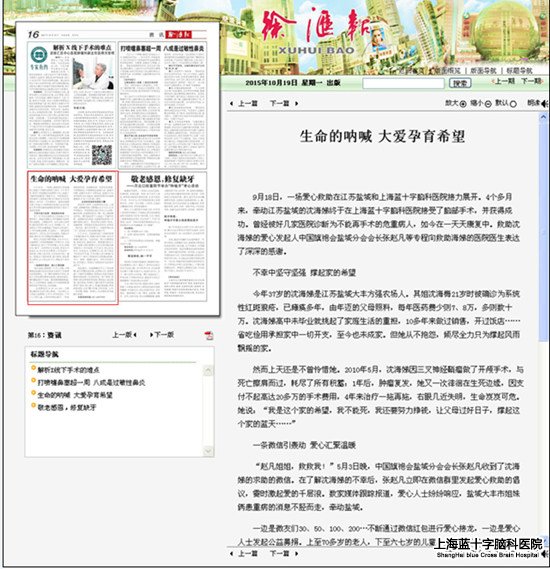550x569 pixels.
Task: Click the article scrollbar up arrow
Action: click(x=543, y=117)
